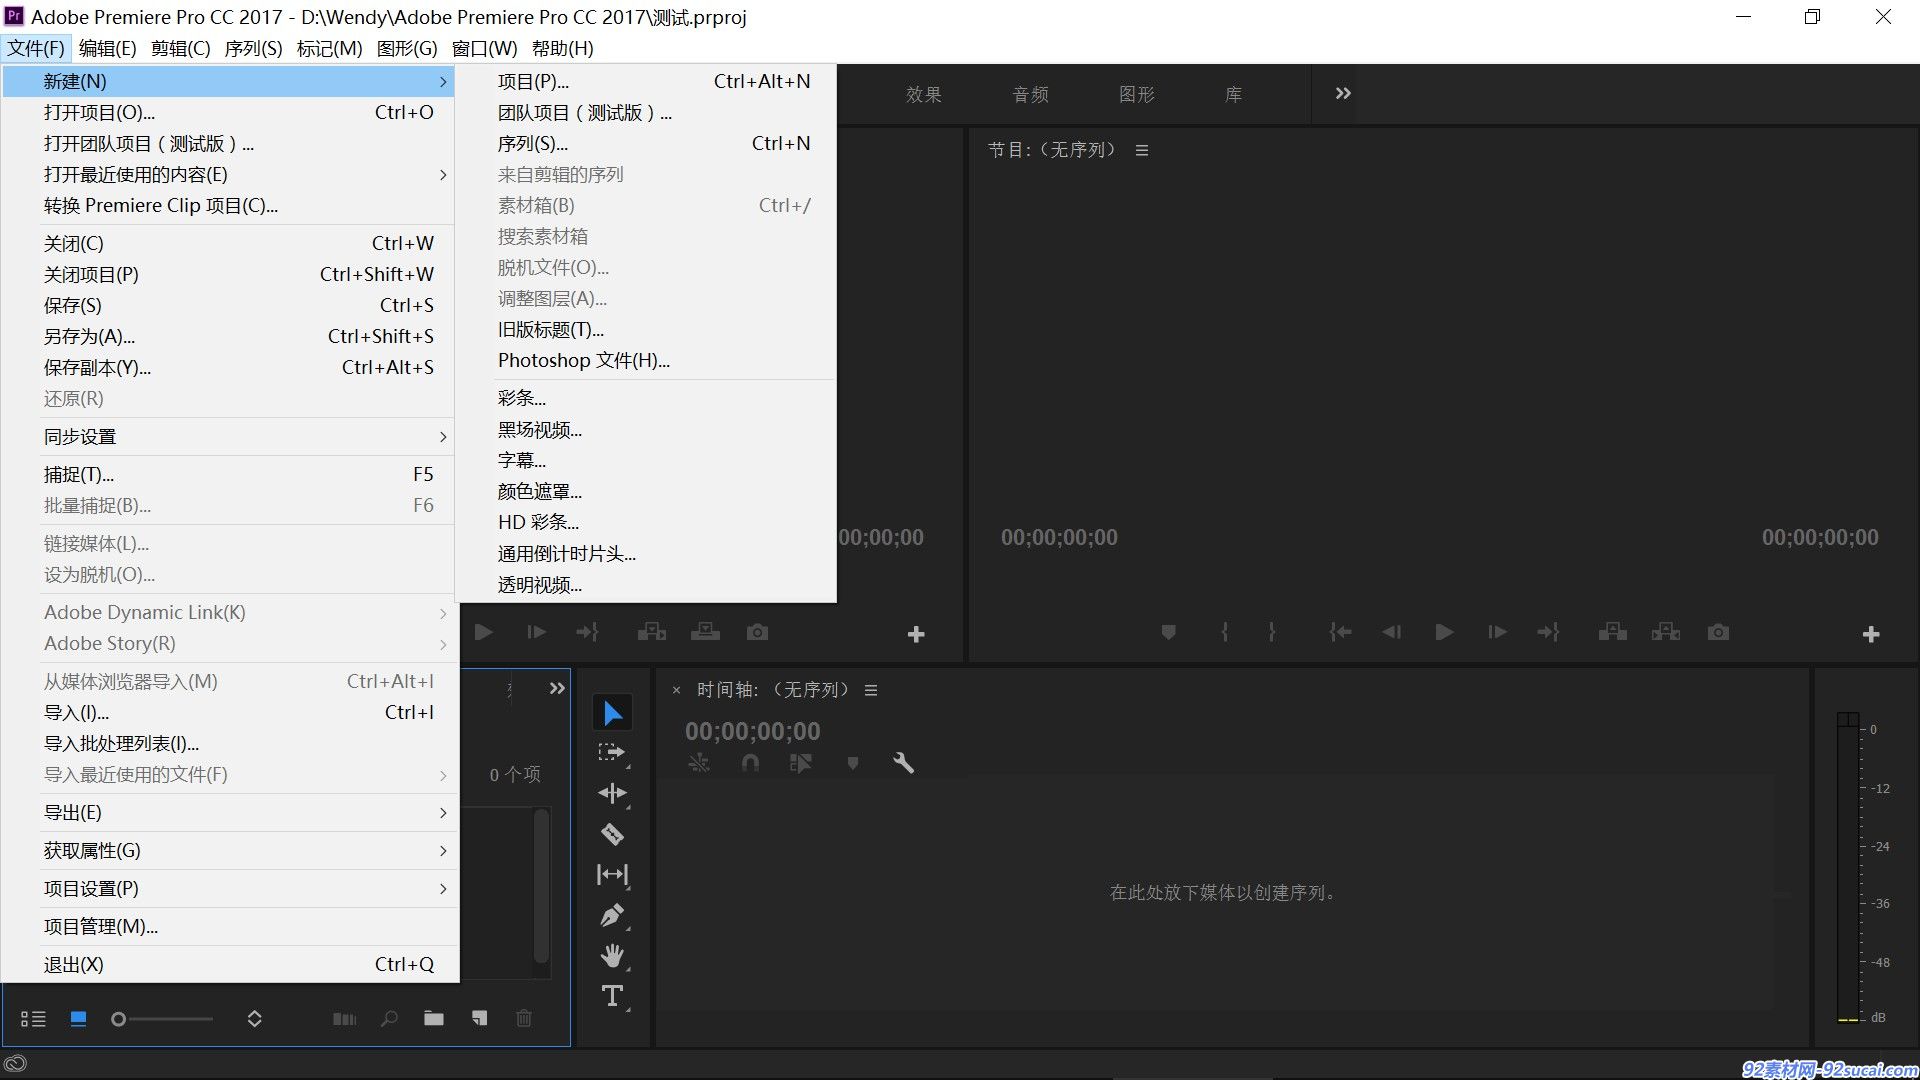Open the 编辑(E) menu

[x=107, y=48]
